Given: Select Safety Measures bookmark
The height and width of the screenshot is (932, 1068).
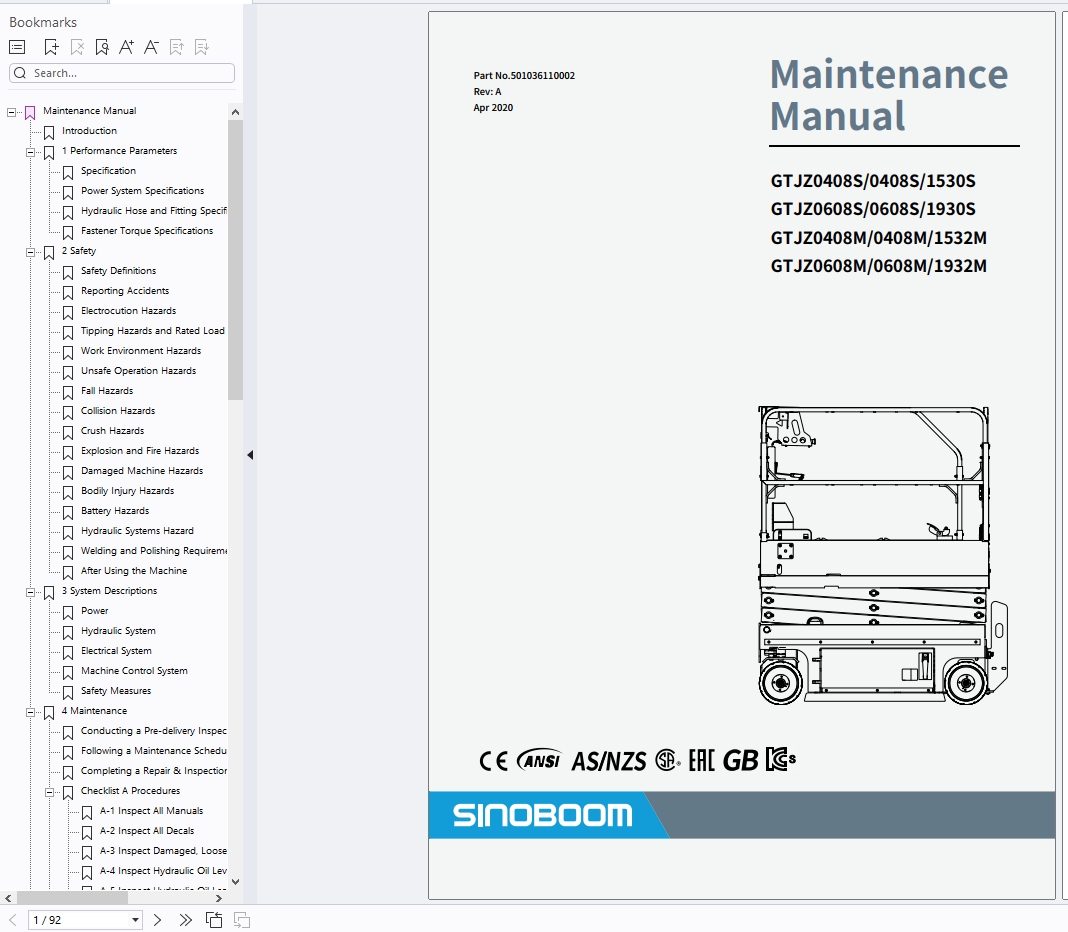Looking at the screenshot, I should click(116, 691).
